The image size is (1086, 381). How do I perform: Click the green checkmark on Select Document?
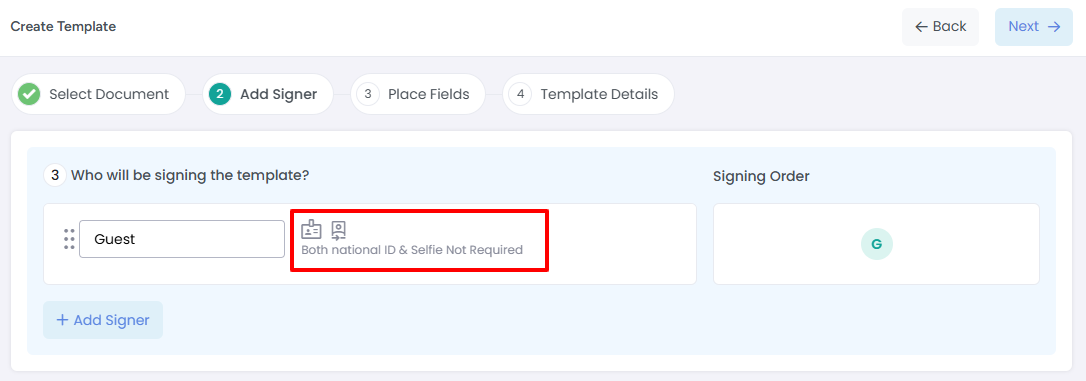pos(29,94)
